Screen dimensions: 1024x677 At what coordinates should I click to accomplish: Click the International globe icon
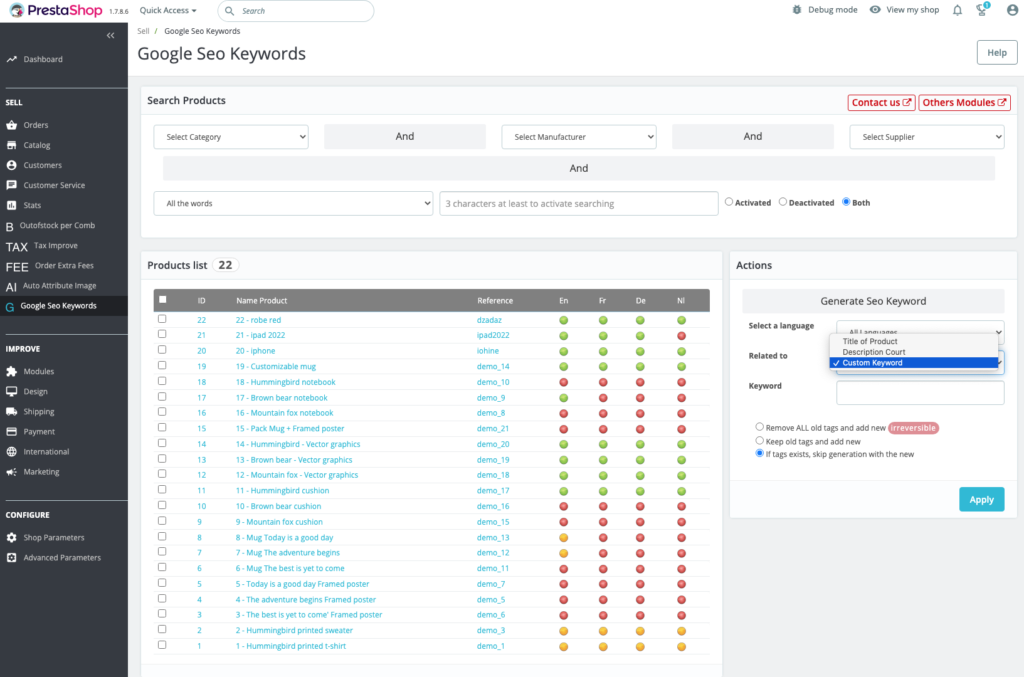(11, 452)
